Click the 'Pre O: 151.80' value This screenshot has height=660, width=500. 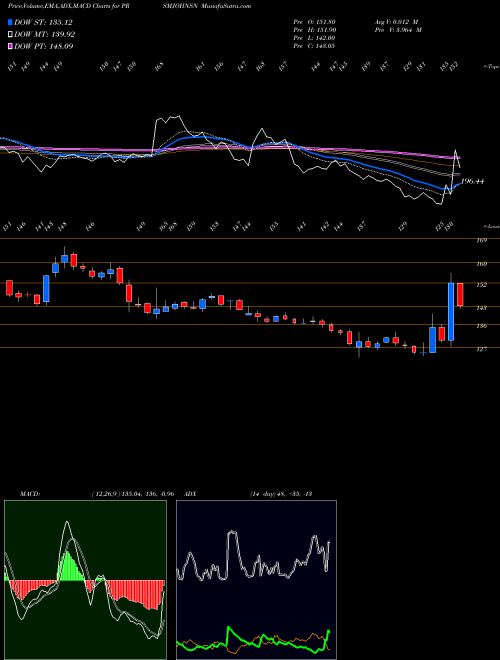tap(314, 22)
